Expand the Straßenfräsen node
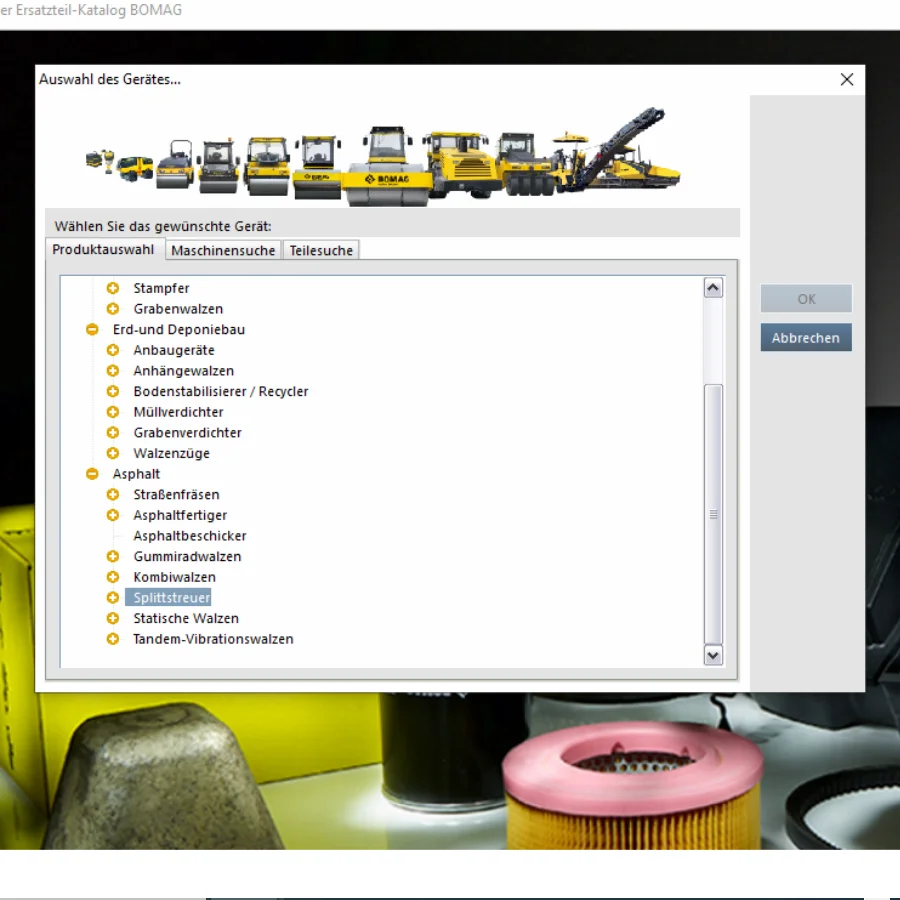Screen dimensions: 900x900 pyautogui.click(x=113, y=495)
